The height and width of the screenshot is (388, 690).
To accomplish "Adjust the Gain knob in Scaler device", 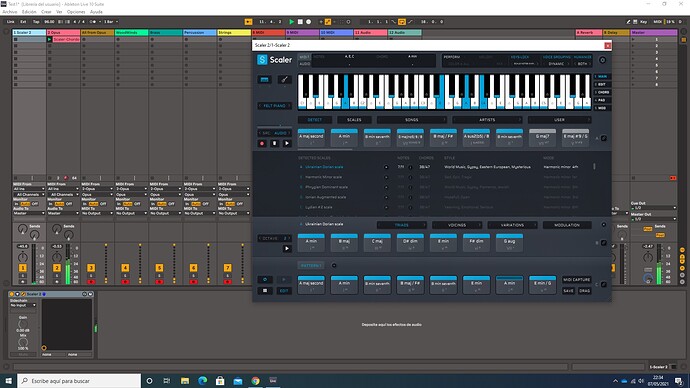I will tap(23, 324).
